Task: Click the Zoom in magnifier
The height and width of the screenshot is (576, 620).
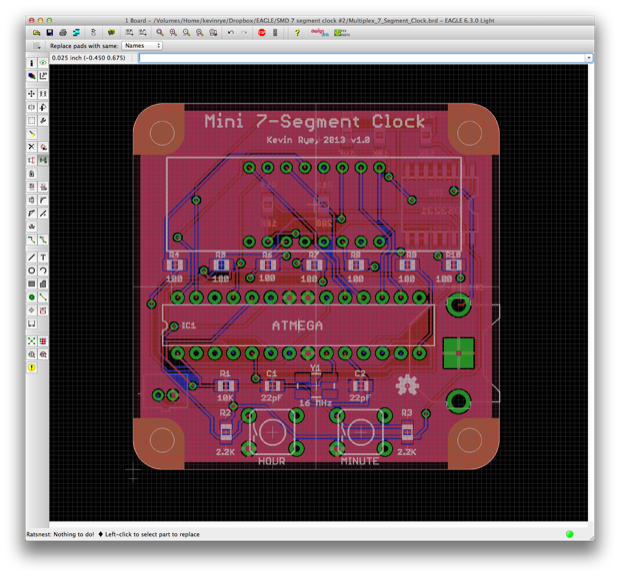Action: (x=173, y=32)
